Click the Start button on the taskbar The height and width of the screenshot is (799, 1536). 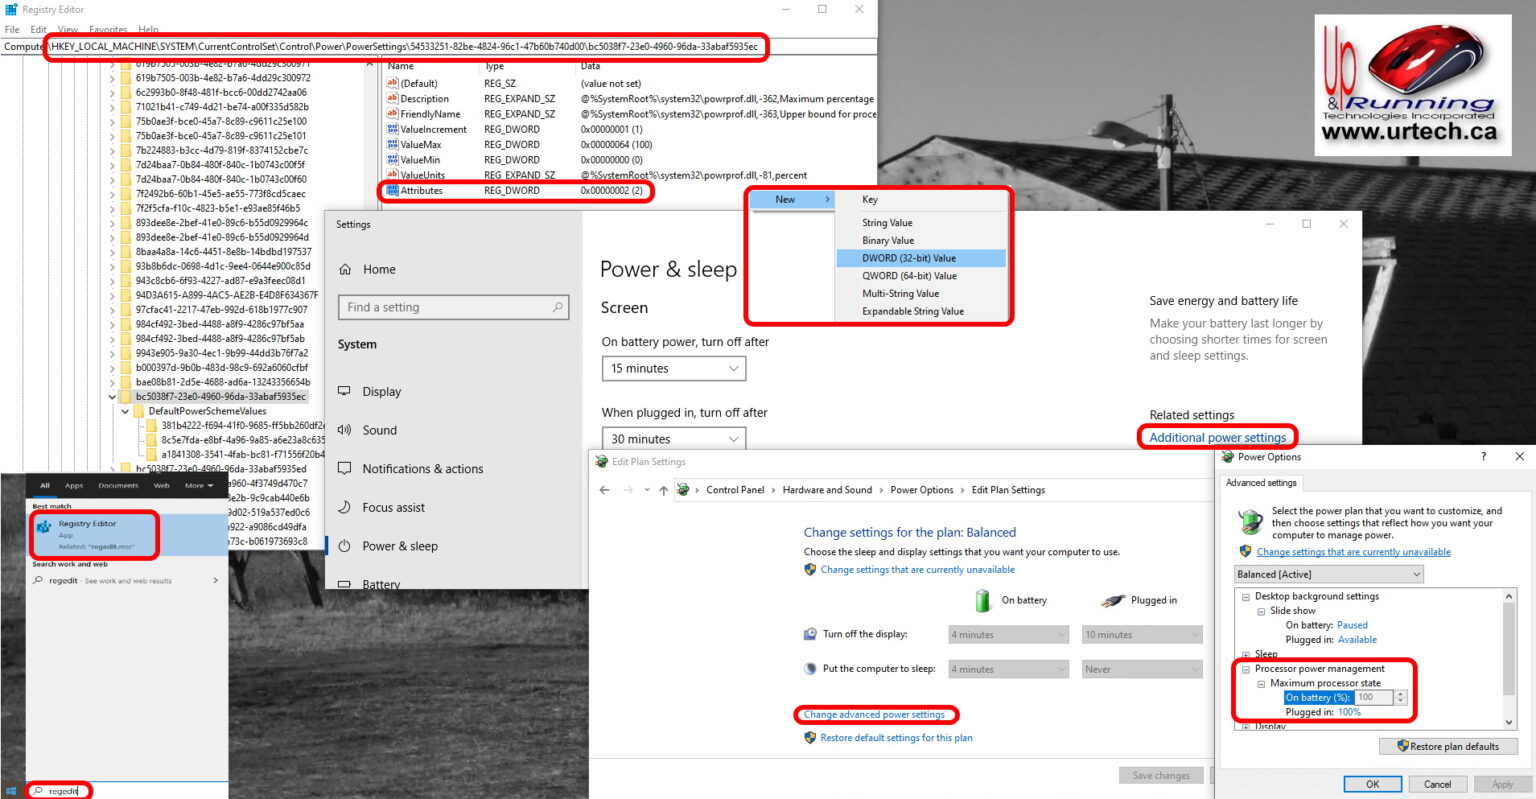click(11, 790)
